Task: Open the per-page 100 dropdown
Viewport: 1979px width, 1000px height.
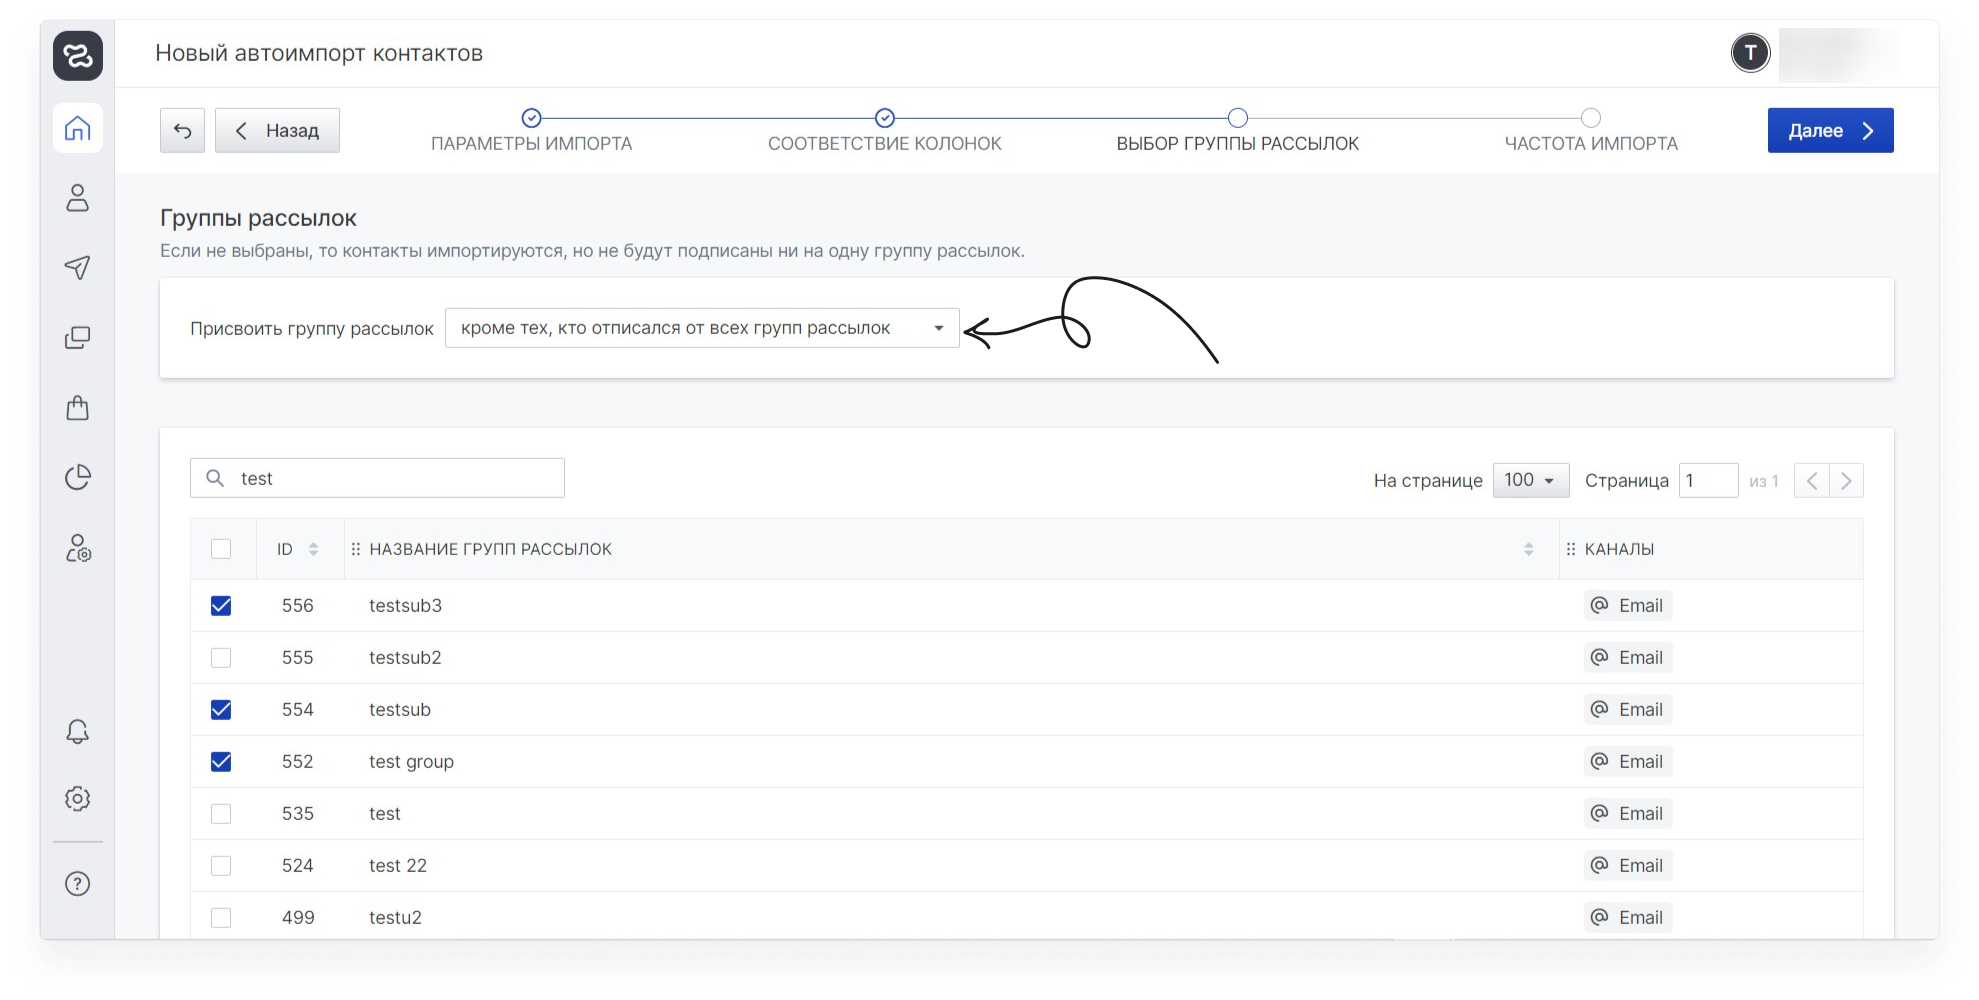Action: click(1530, 480)
